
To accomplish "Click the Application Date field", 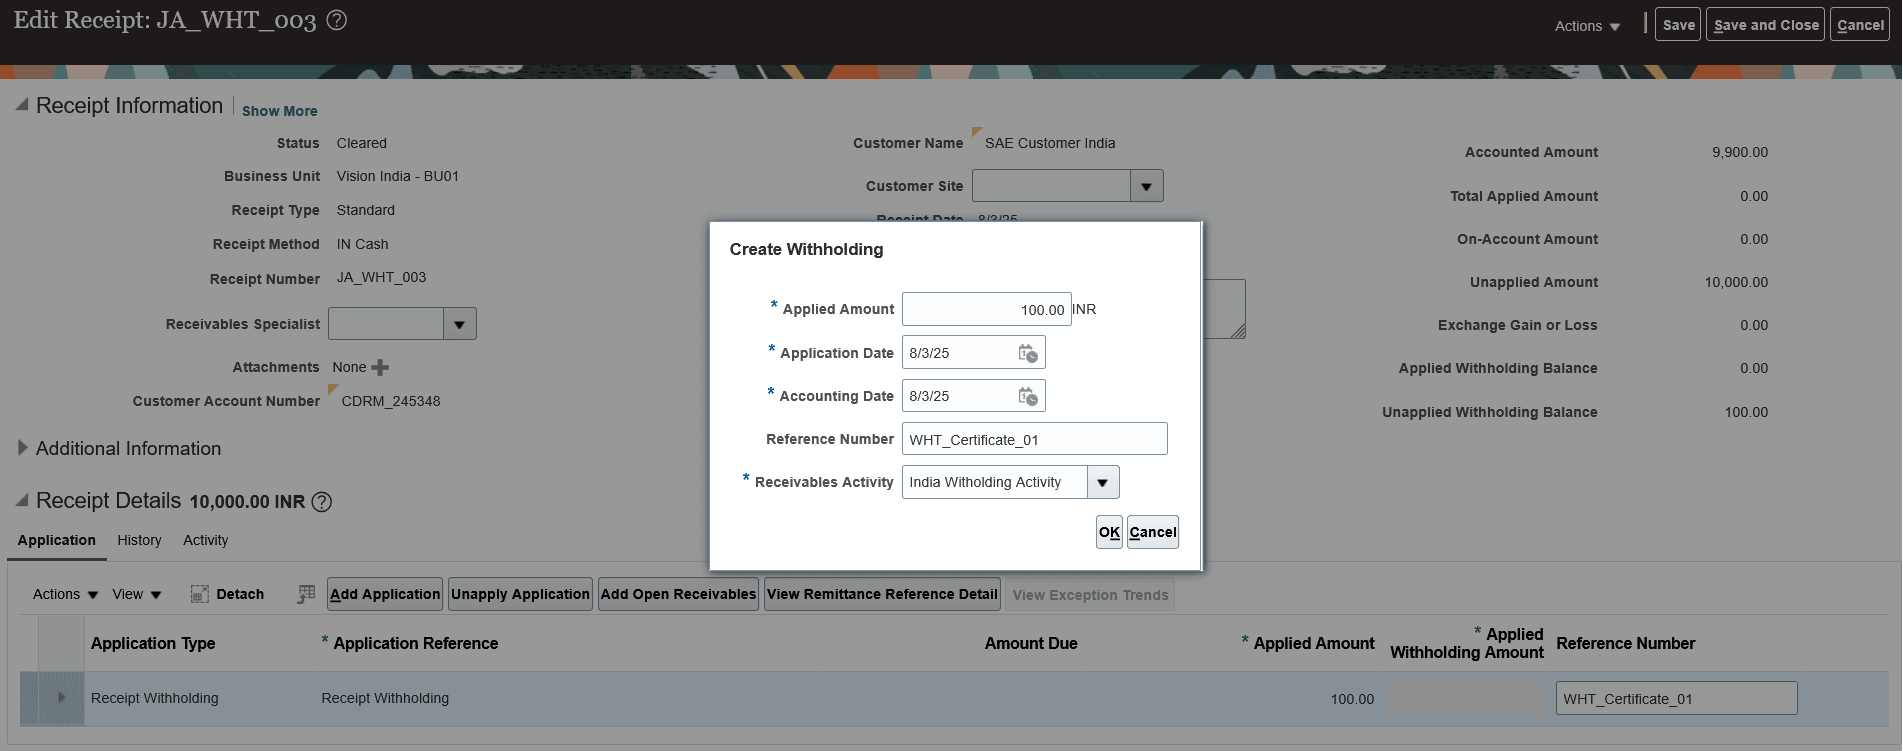I will (x=973, y=353).
